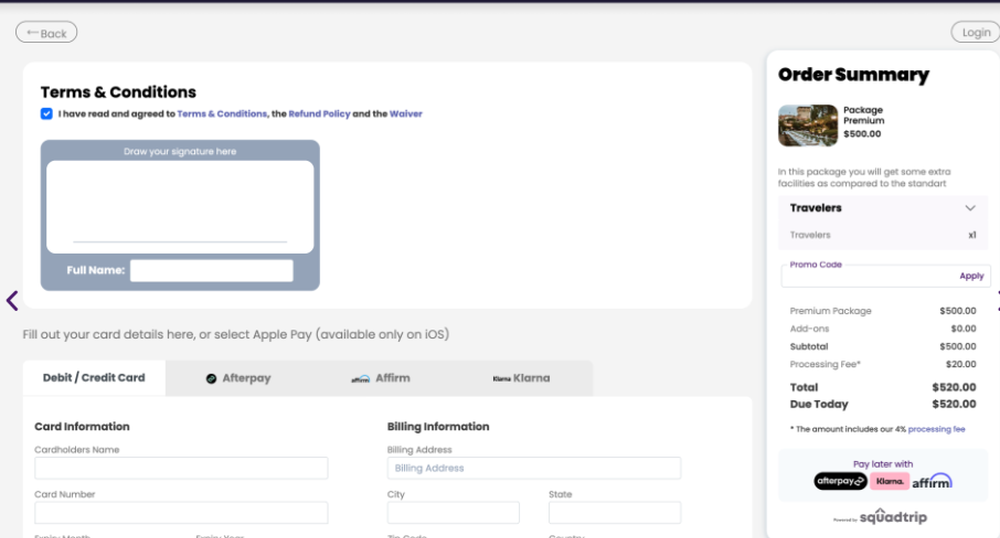1000x538 pixels.
Task: Click the State input field
Action: coord(614,513)
